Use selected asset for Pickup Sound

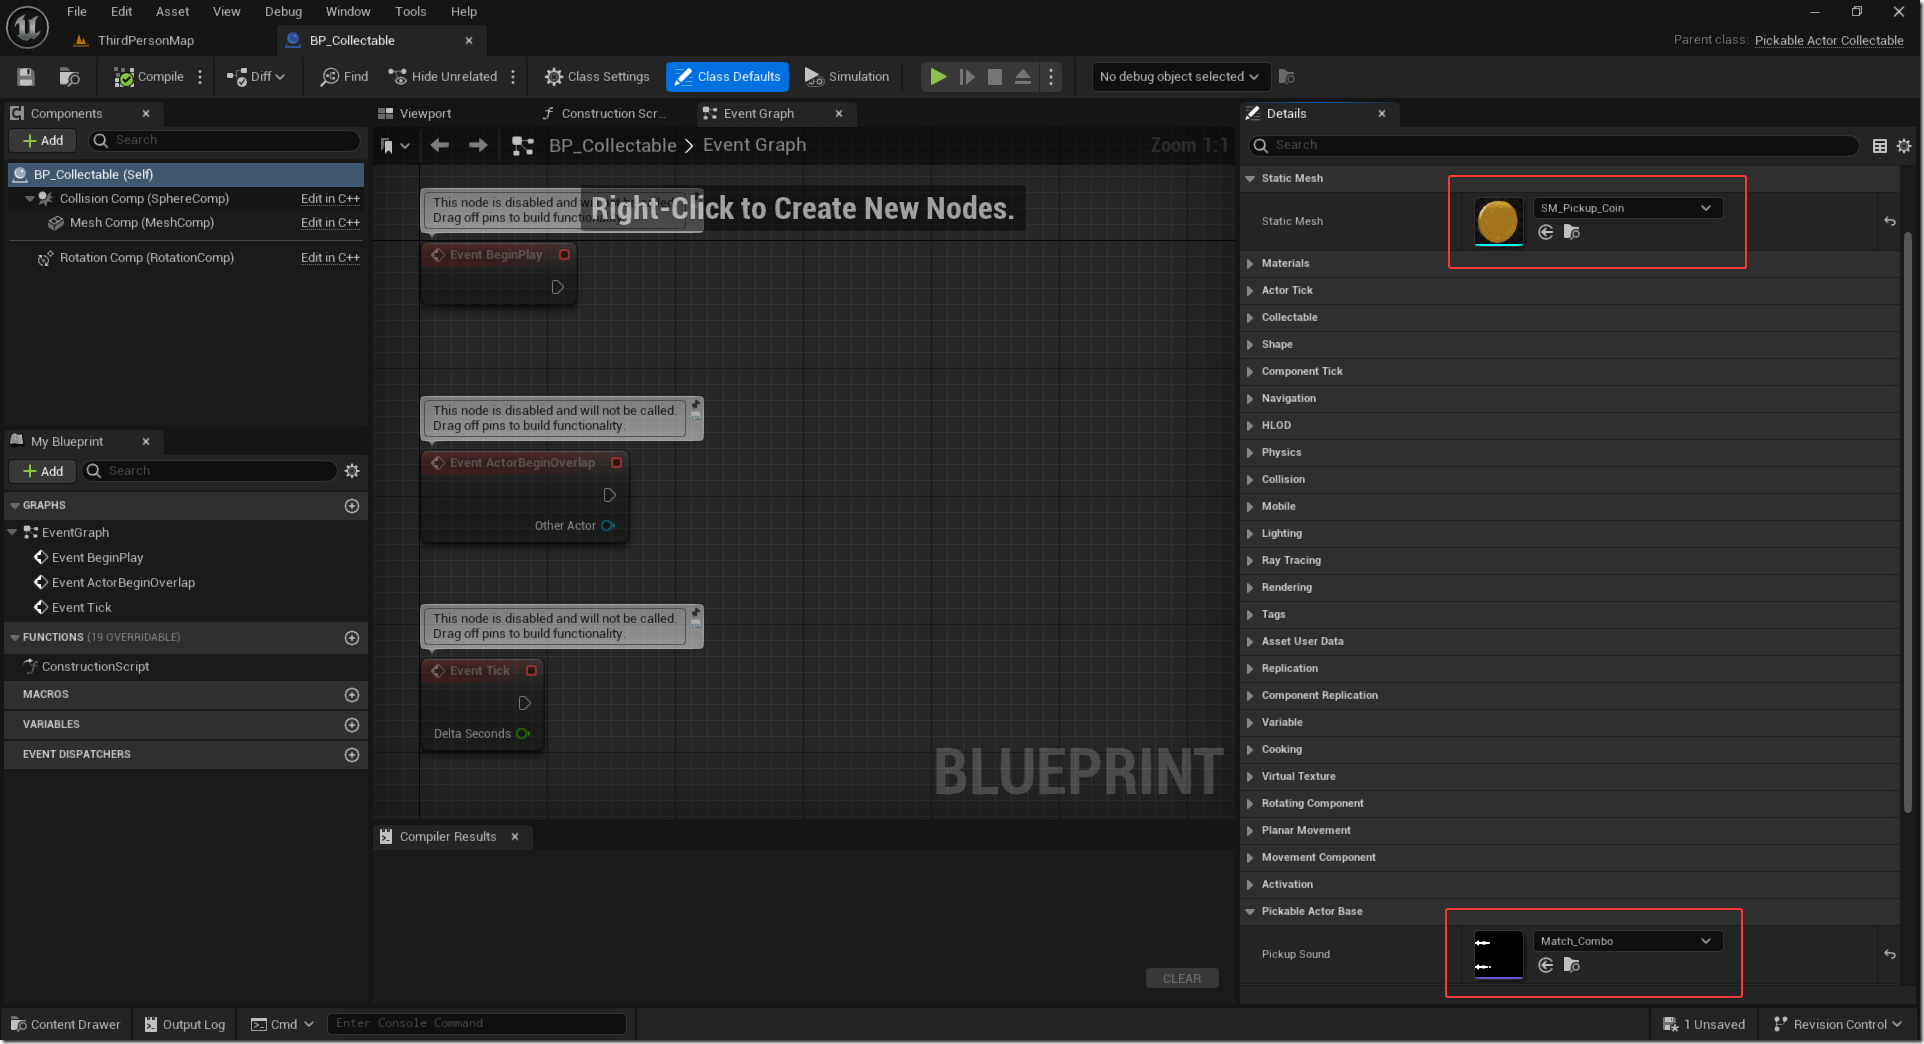tap(1546, 966)
